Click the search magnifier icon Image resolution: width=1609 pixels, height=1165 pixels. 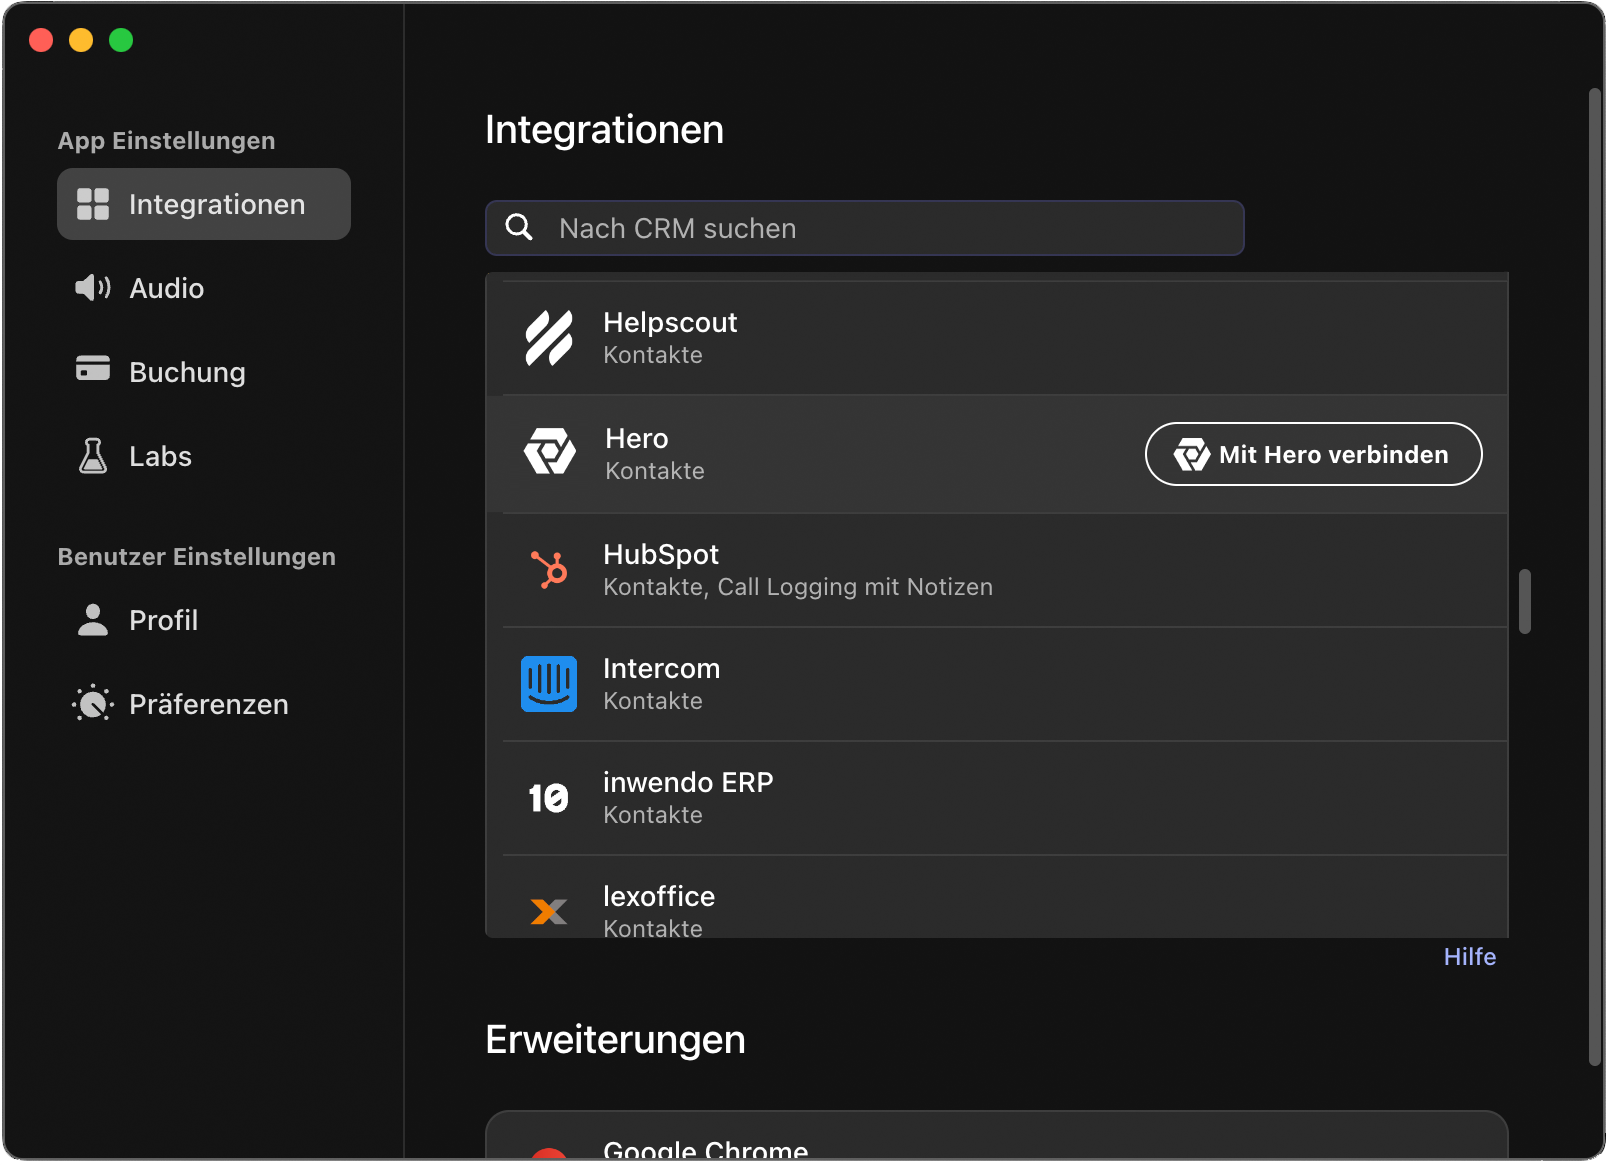520,228
